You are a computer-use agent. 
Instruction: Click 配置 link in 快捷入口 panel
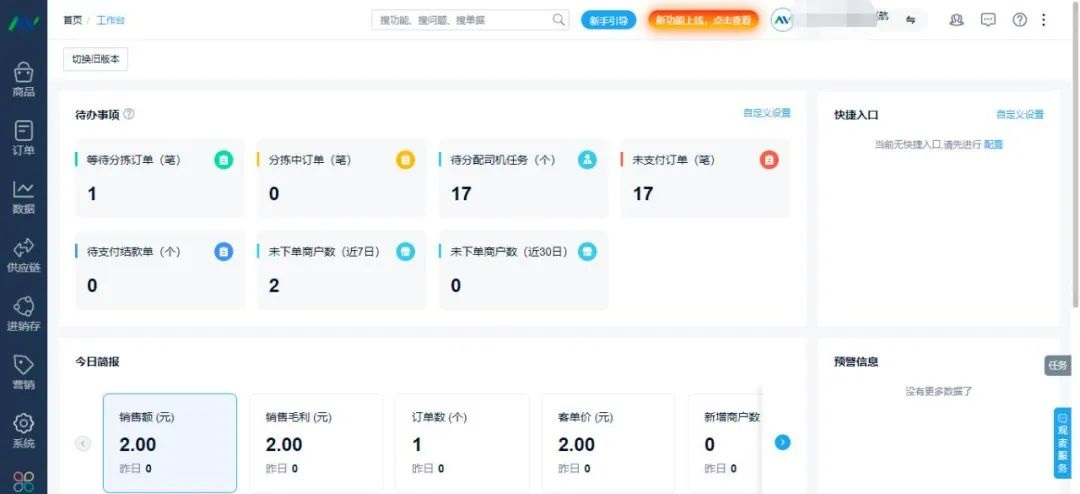pos(993,145)
